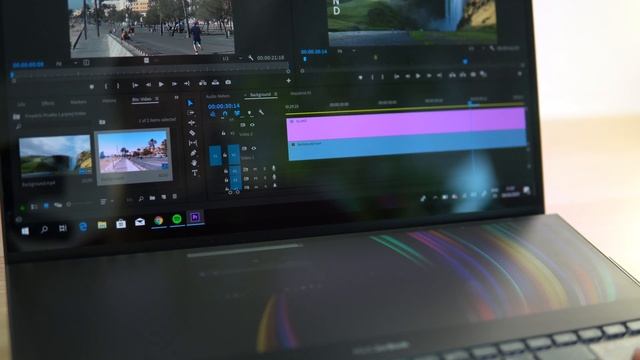The image size is (640, 360).
Task: Click the timeline playhead marker on ruler
Action: [x=470, y=104]
